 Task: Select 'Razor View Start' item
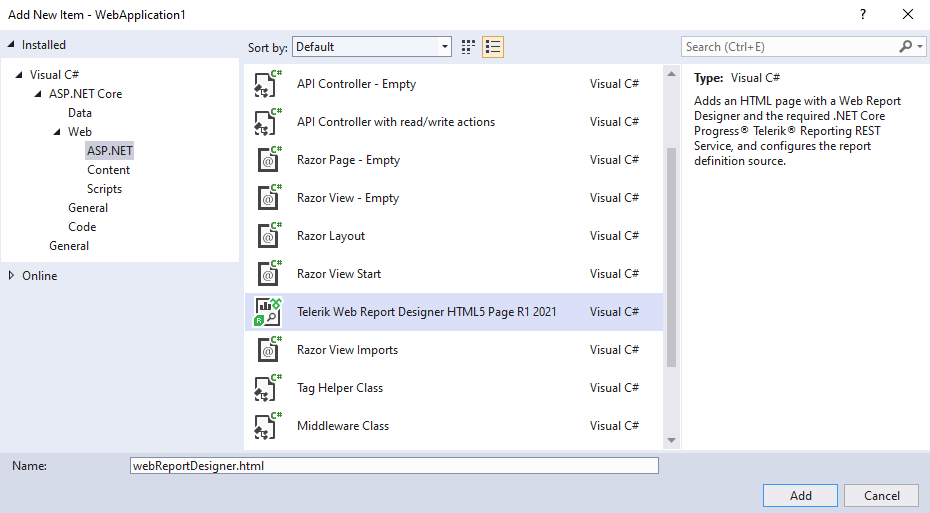[454, 273]
